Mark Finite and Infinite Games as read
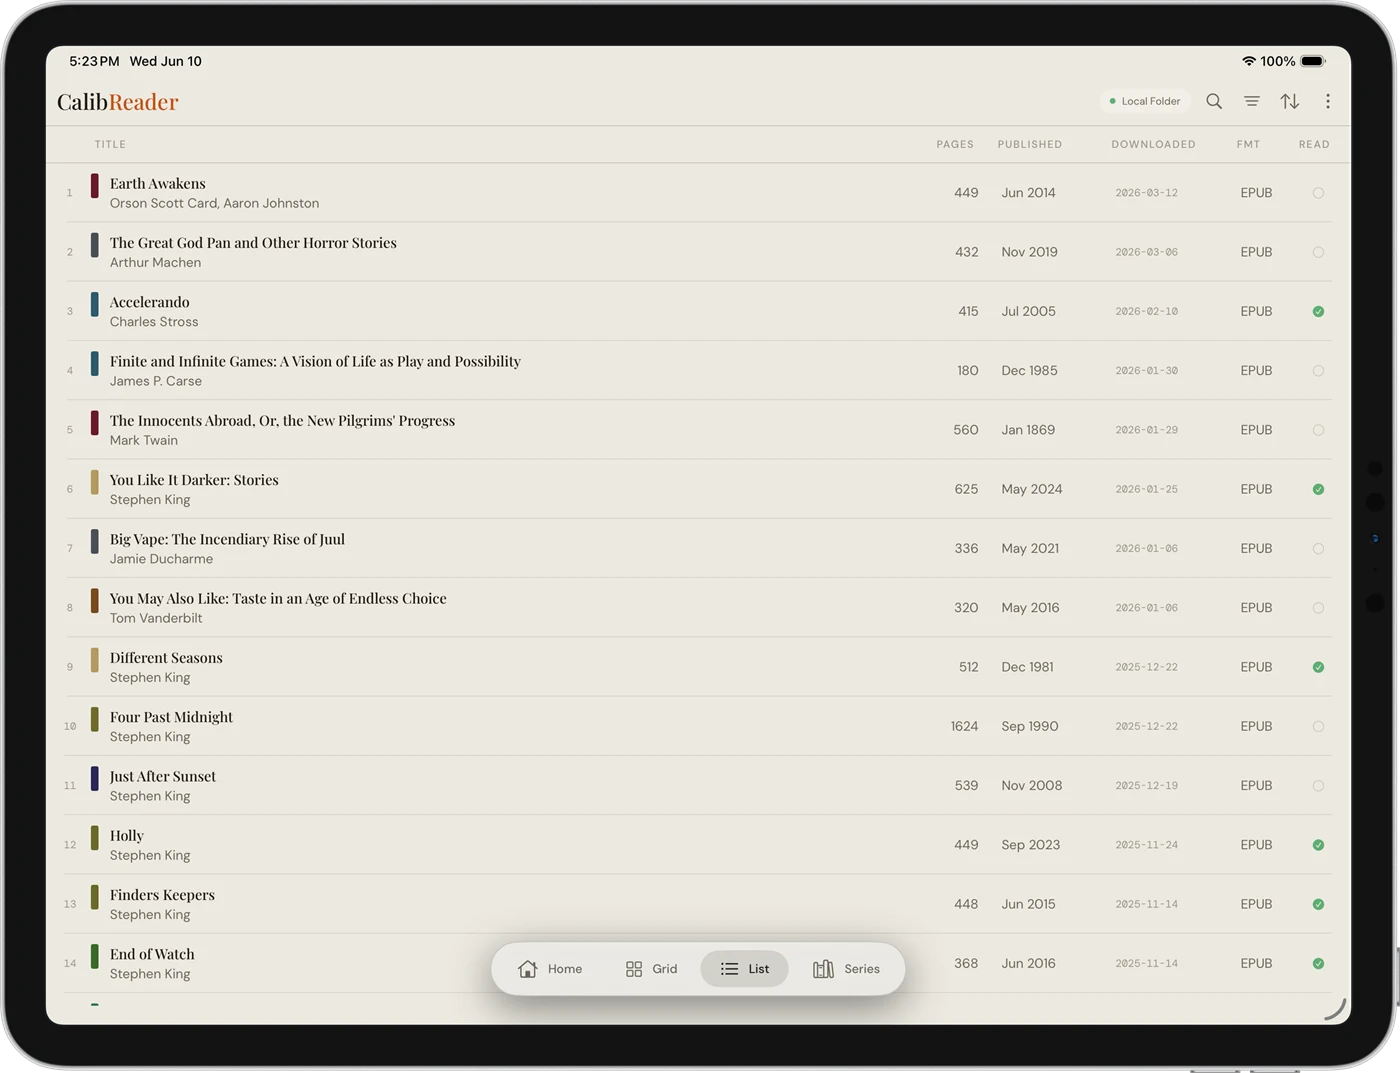 [x=1318, y=371]
